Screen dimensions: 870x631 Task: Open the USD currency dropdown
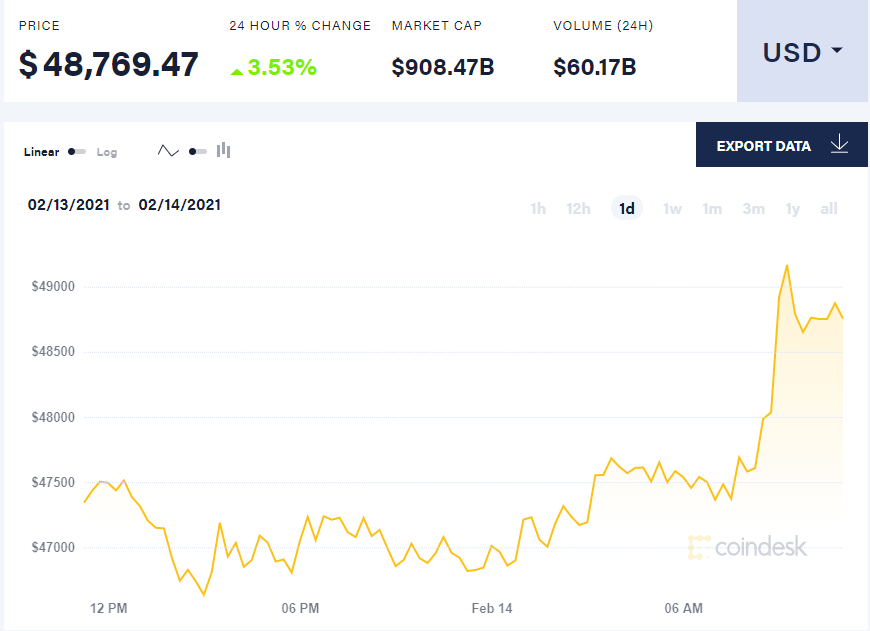pyautogui.click(x=802, y=52)
